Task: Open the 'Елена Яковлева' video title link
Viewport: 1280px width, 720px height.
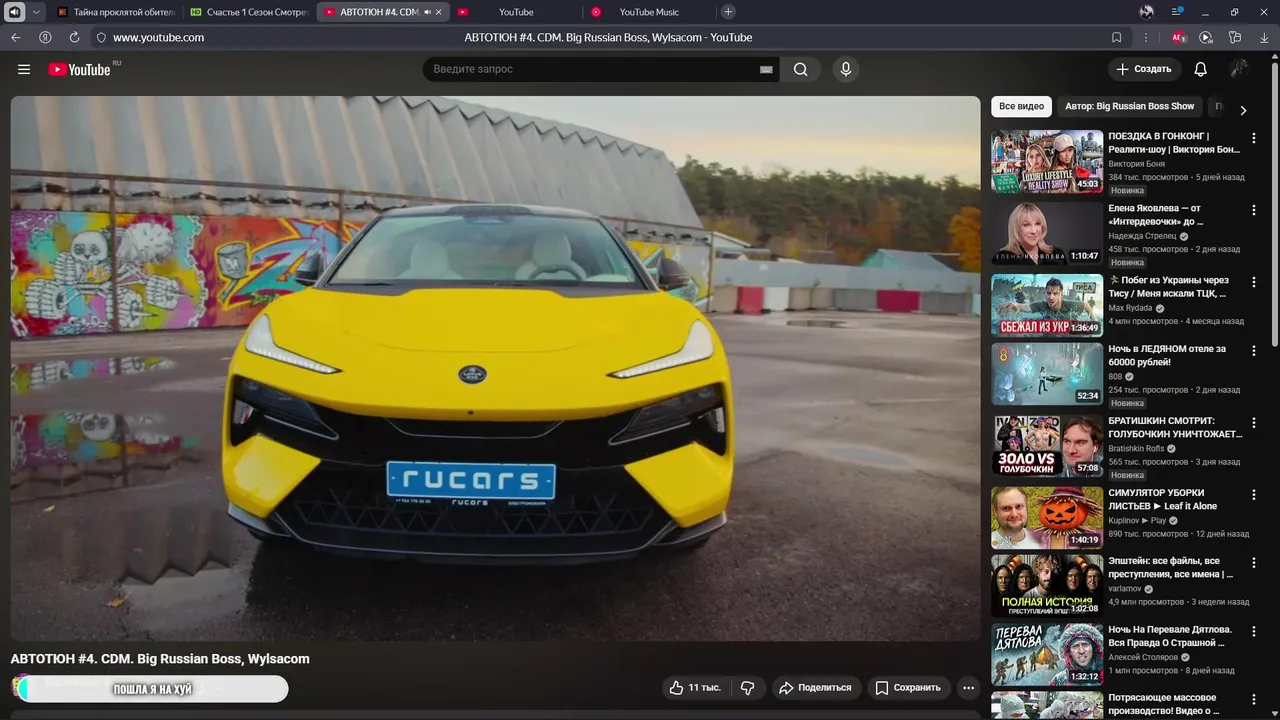Action: point(1156,215)
